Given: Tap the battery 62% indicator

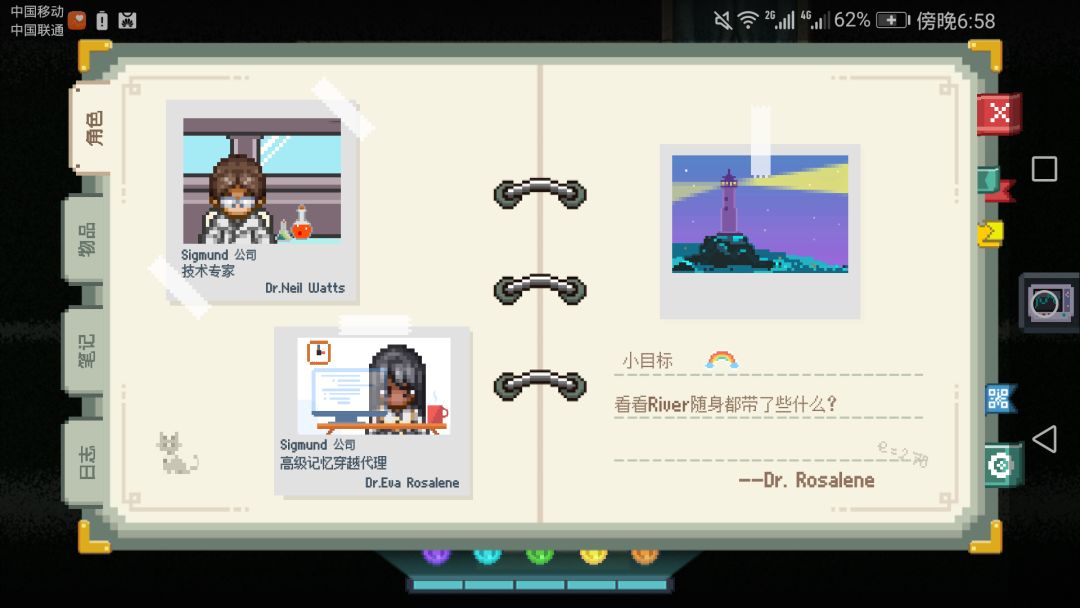Looking at the screenshot, I should (x=871, y=20).
